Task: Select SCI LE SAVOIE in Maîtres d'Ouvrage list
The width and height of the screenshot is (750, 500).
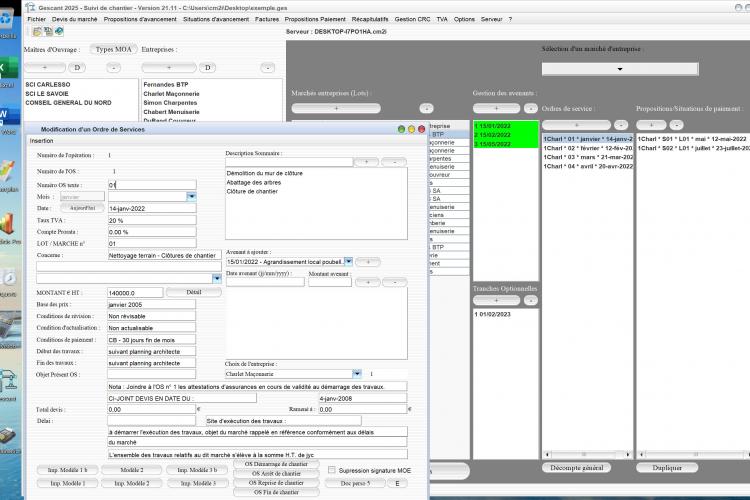Action: 47,94
